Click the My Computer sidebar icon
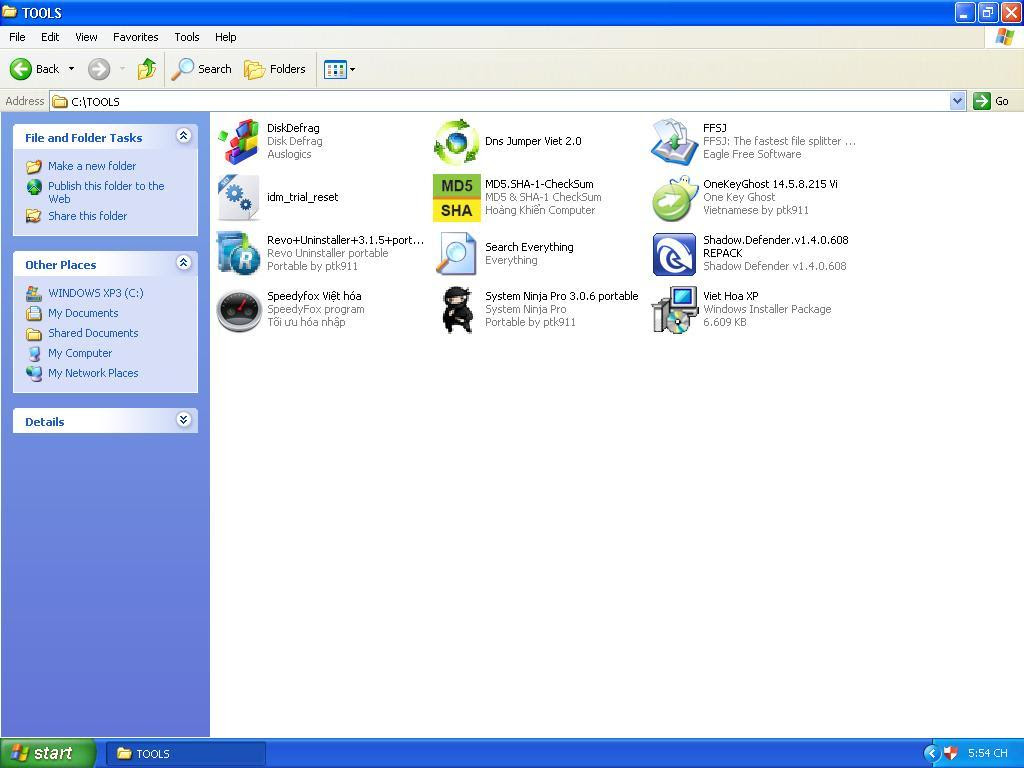Image resolution: width=1024 pixels, height=768 pixels. pyautogui.click(x=34, y=353)
